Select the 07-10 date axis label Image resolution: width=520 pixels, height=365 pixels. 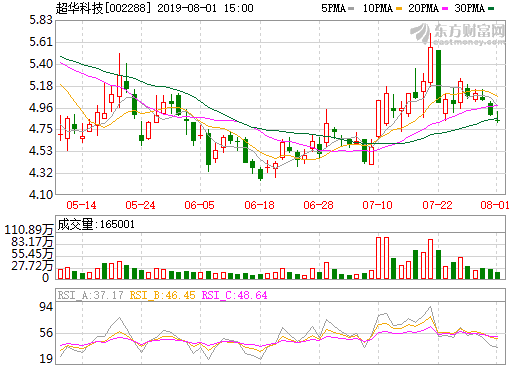tap(377, 205)
